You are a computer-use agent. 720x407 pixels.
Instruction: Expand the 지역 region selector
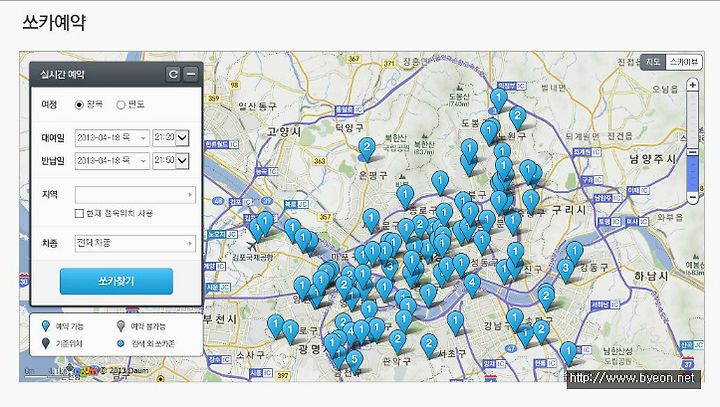(x=135, y=194)
